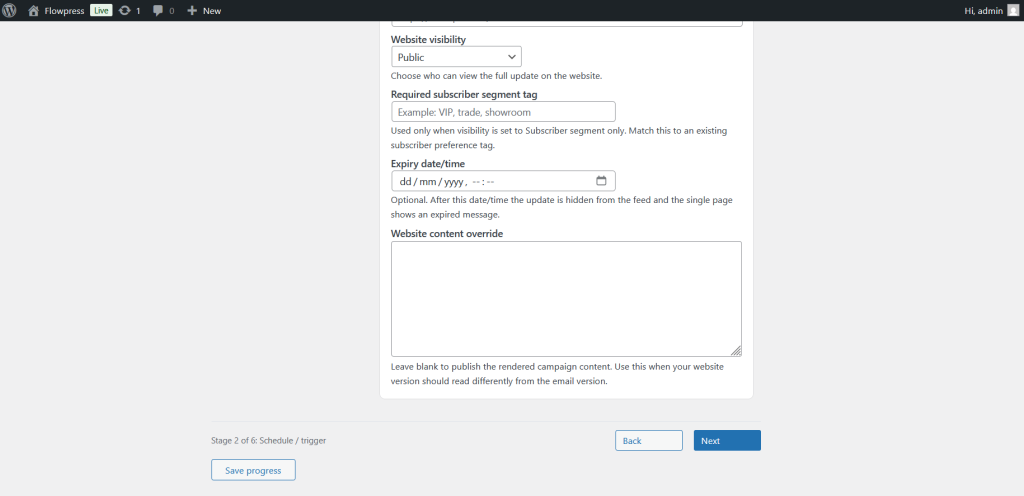This screenshot has width=1024, height=496.
Task: Click Save progress
Action: click(253, 470)
